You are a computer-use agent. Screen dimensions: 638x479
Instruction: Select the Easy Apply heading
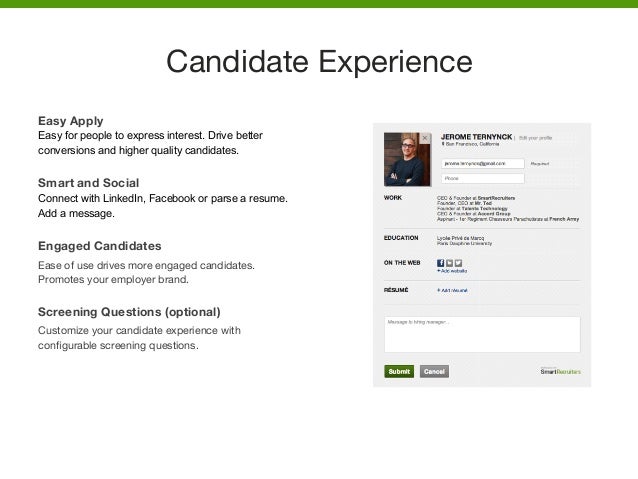click(x=70, y=120)
